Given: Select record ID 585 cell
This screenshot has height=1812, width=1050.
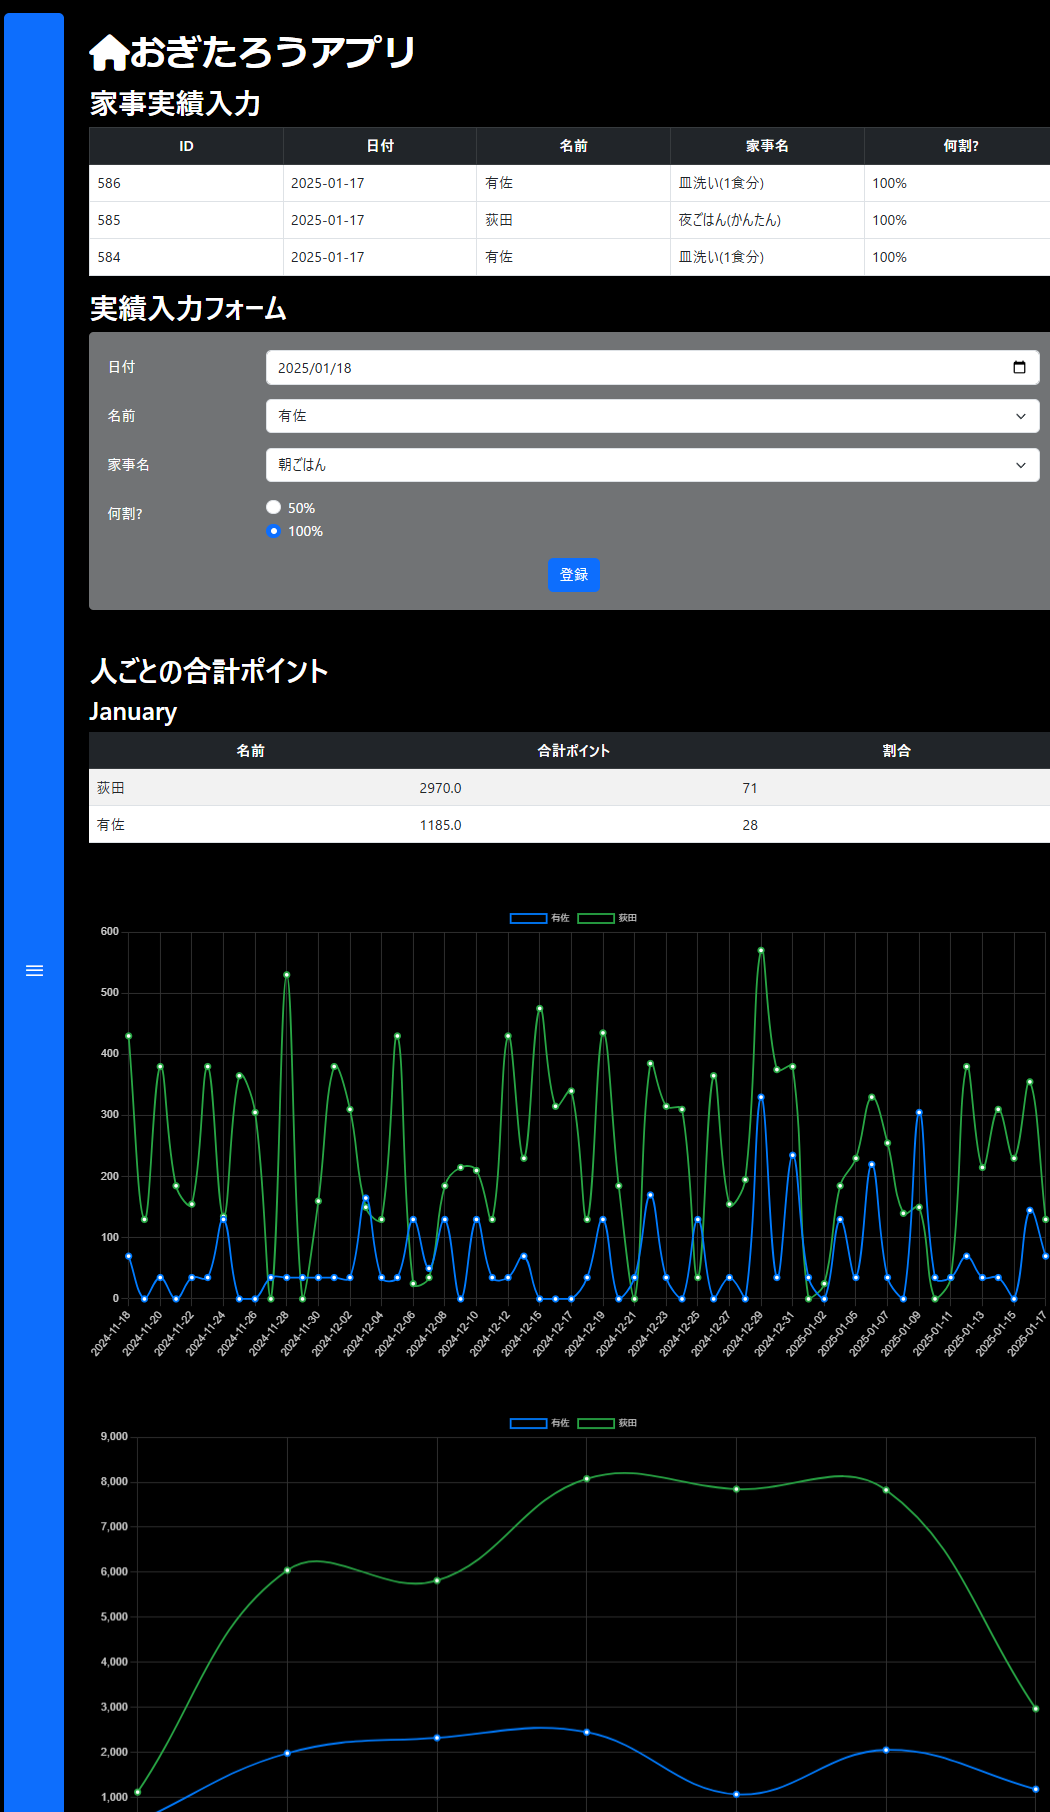Looking at the screenshot, I should 186,220.
